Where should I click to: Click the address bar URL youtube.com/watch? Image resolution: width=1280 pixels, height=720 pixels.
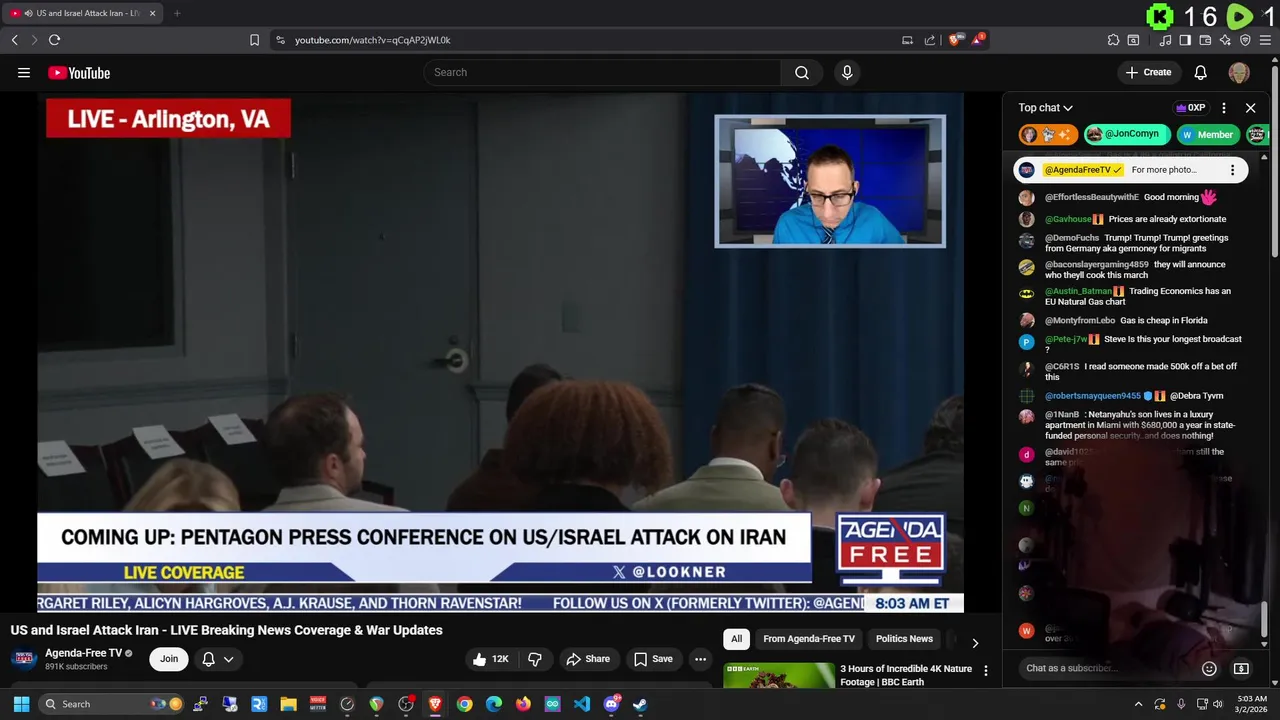click(x=373, y=40)
